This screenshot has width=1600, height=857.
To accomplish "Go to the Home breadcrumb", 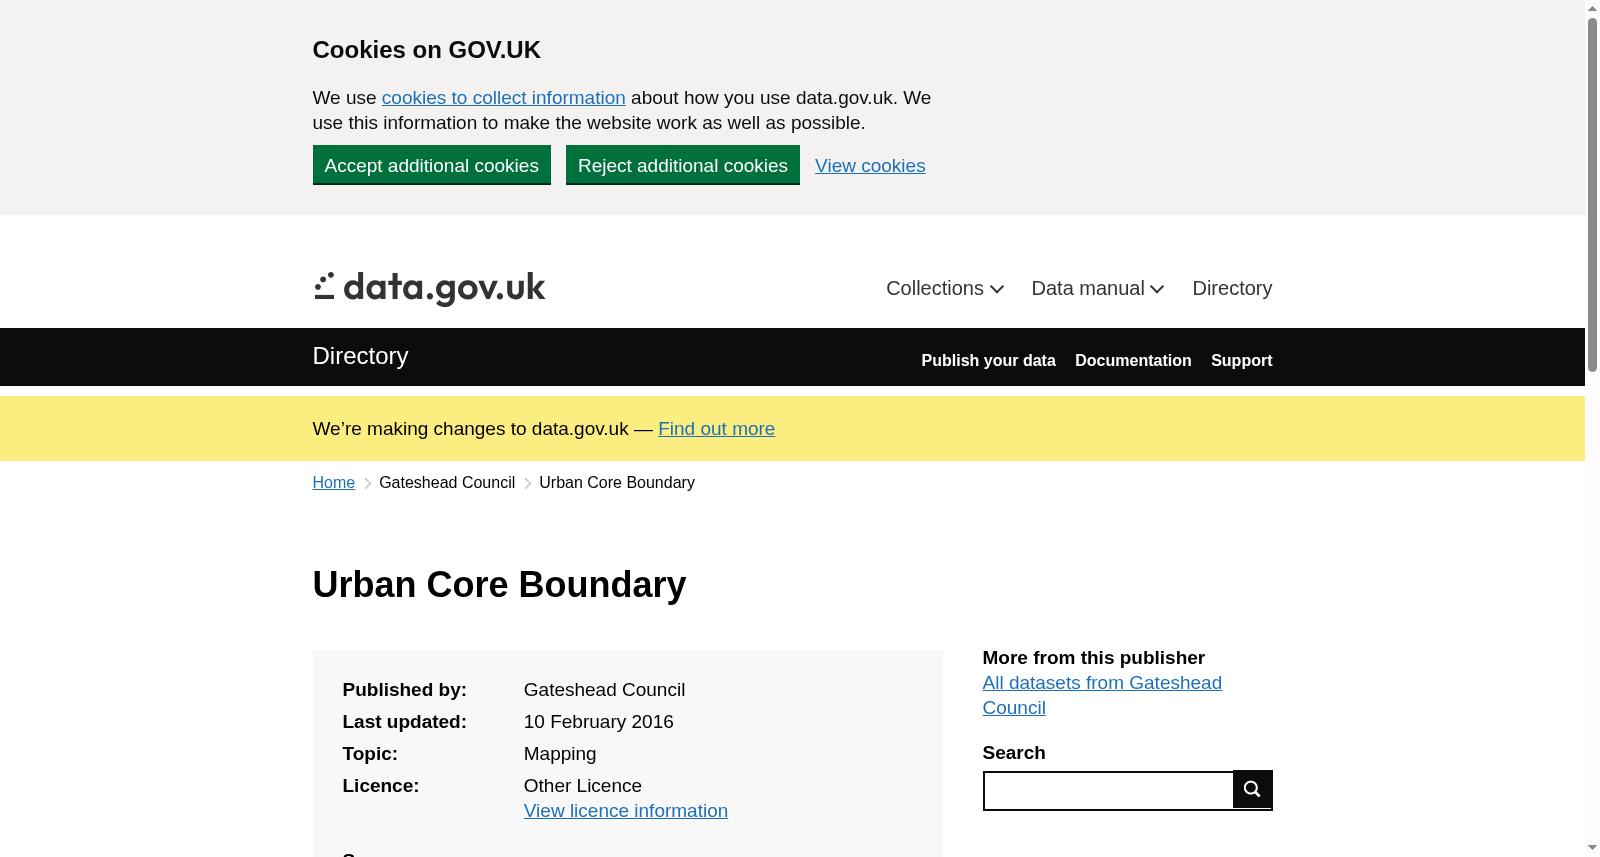I will tap(334, 483).
